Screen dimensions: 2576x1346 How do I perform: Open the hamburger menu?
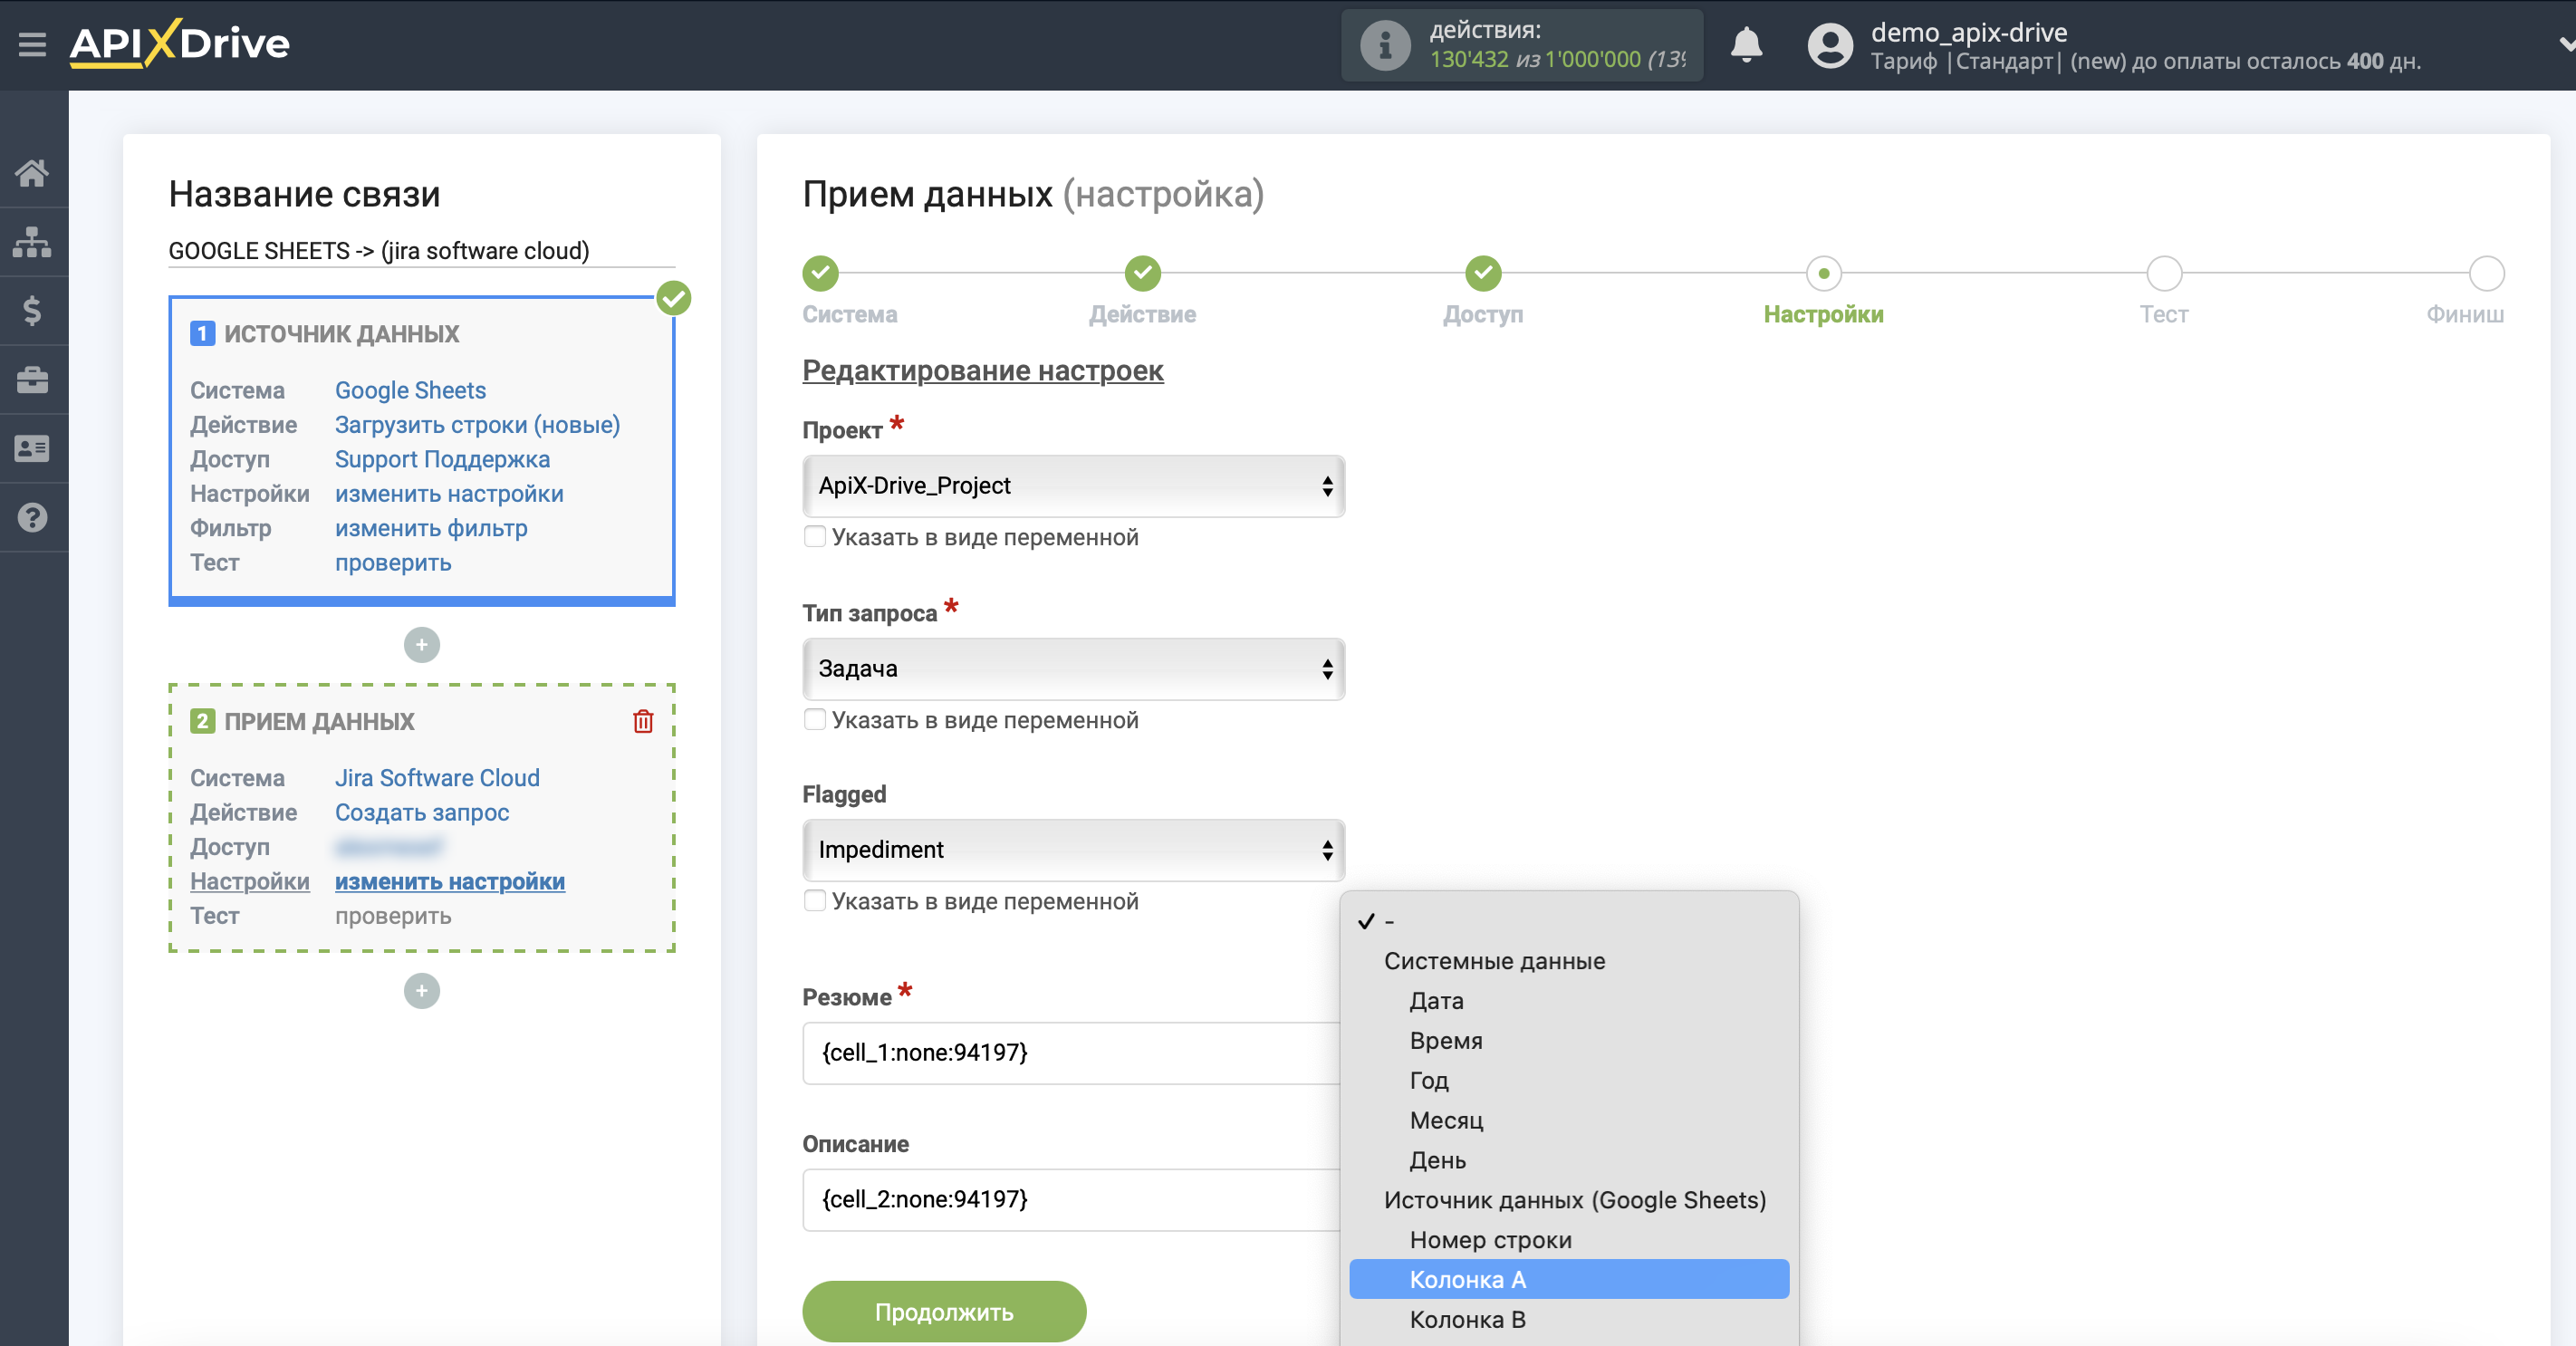click(x=32, y=44)
